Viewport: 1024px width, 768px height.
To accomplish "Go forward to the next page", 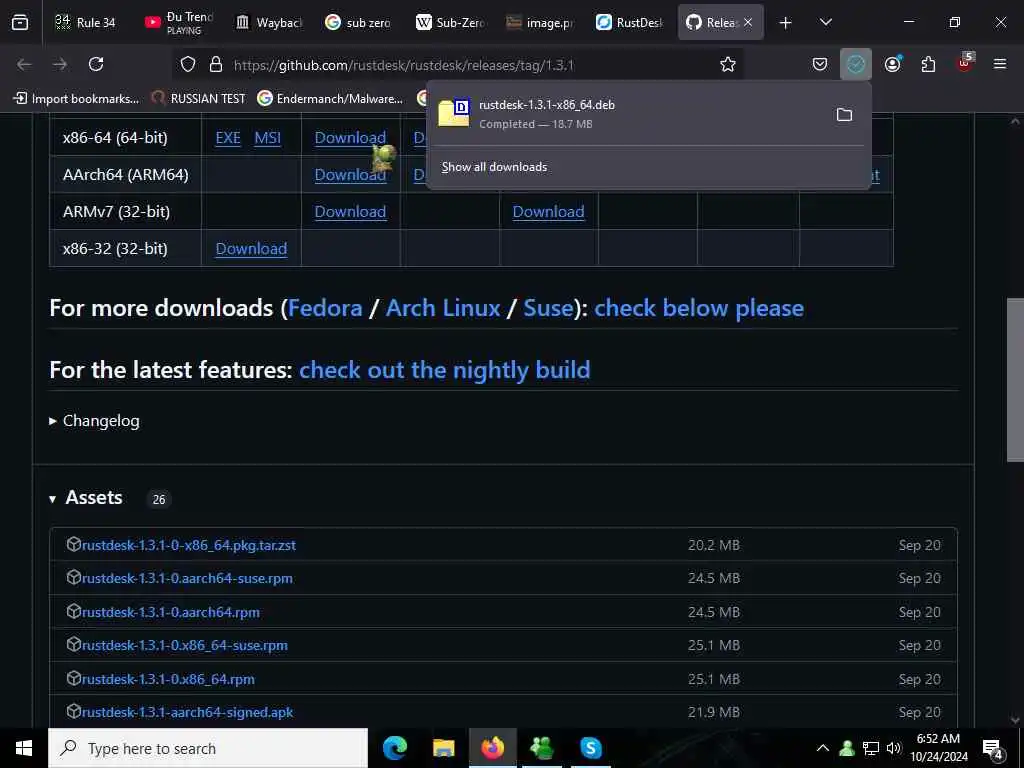I will tap(60, 64).
